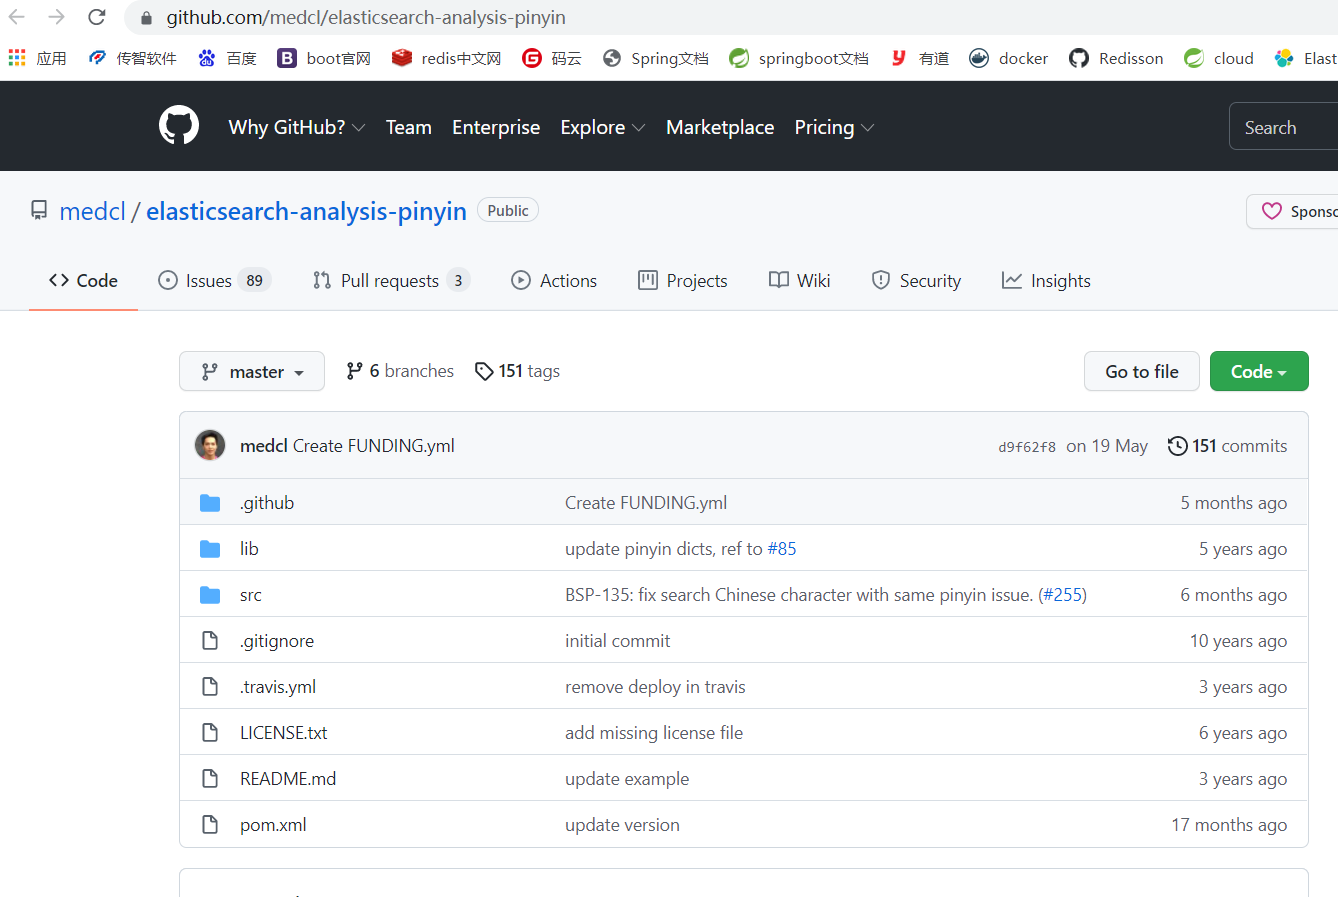View the 6 branches link
Viewport: 1338px width, 897px height.
400,371
